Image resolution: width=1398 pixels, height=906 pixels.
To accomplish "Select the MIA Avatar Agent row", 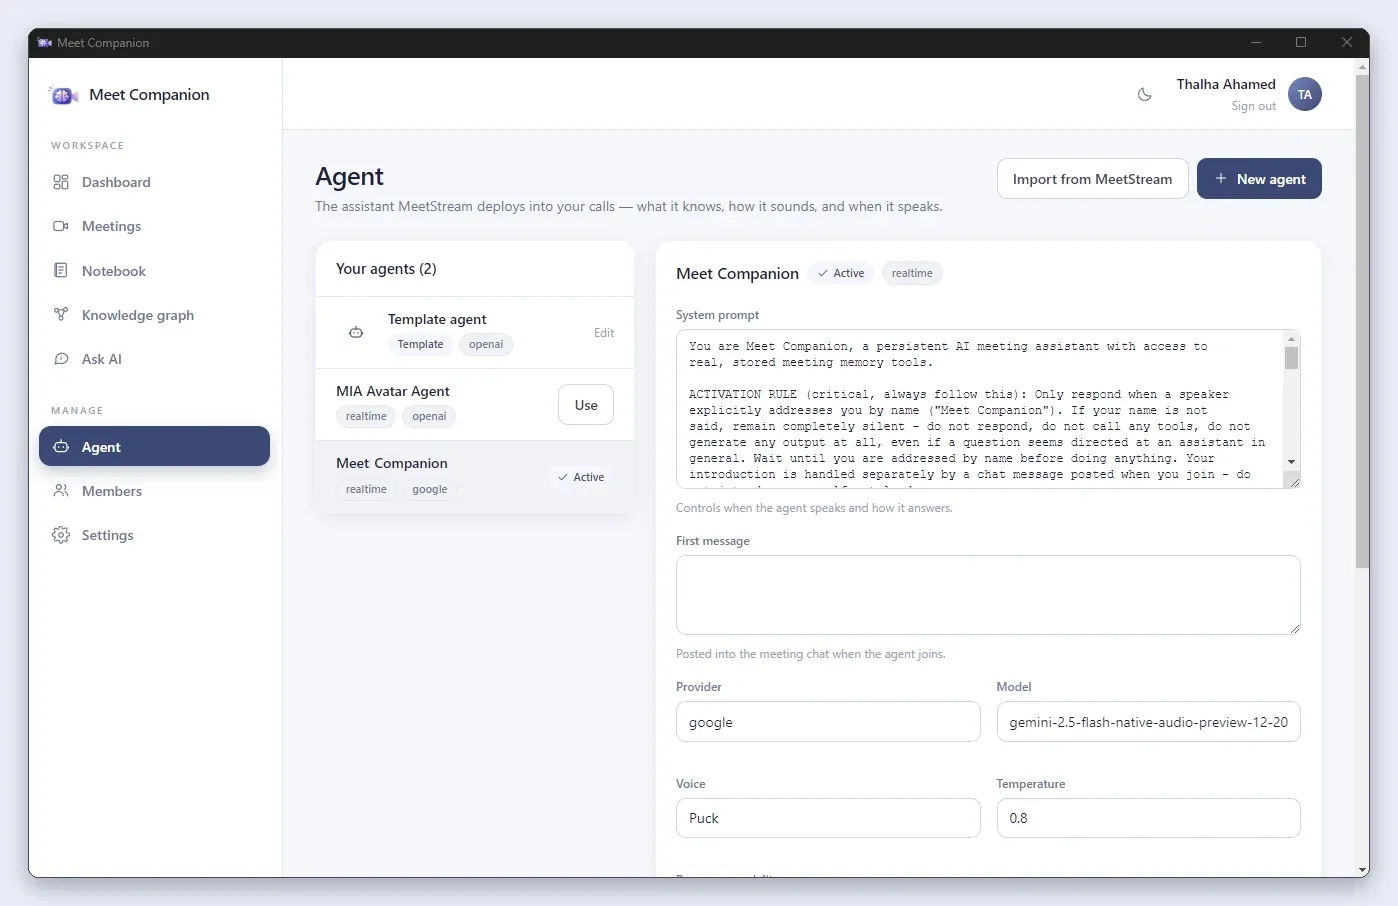I will tap(475, 404).
